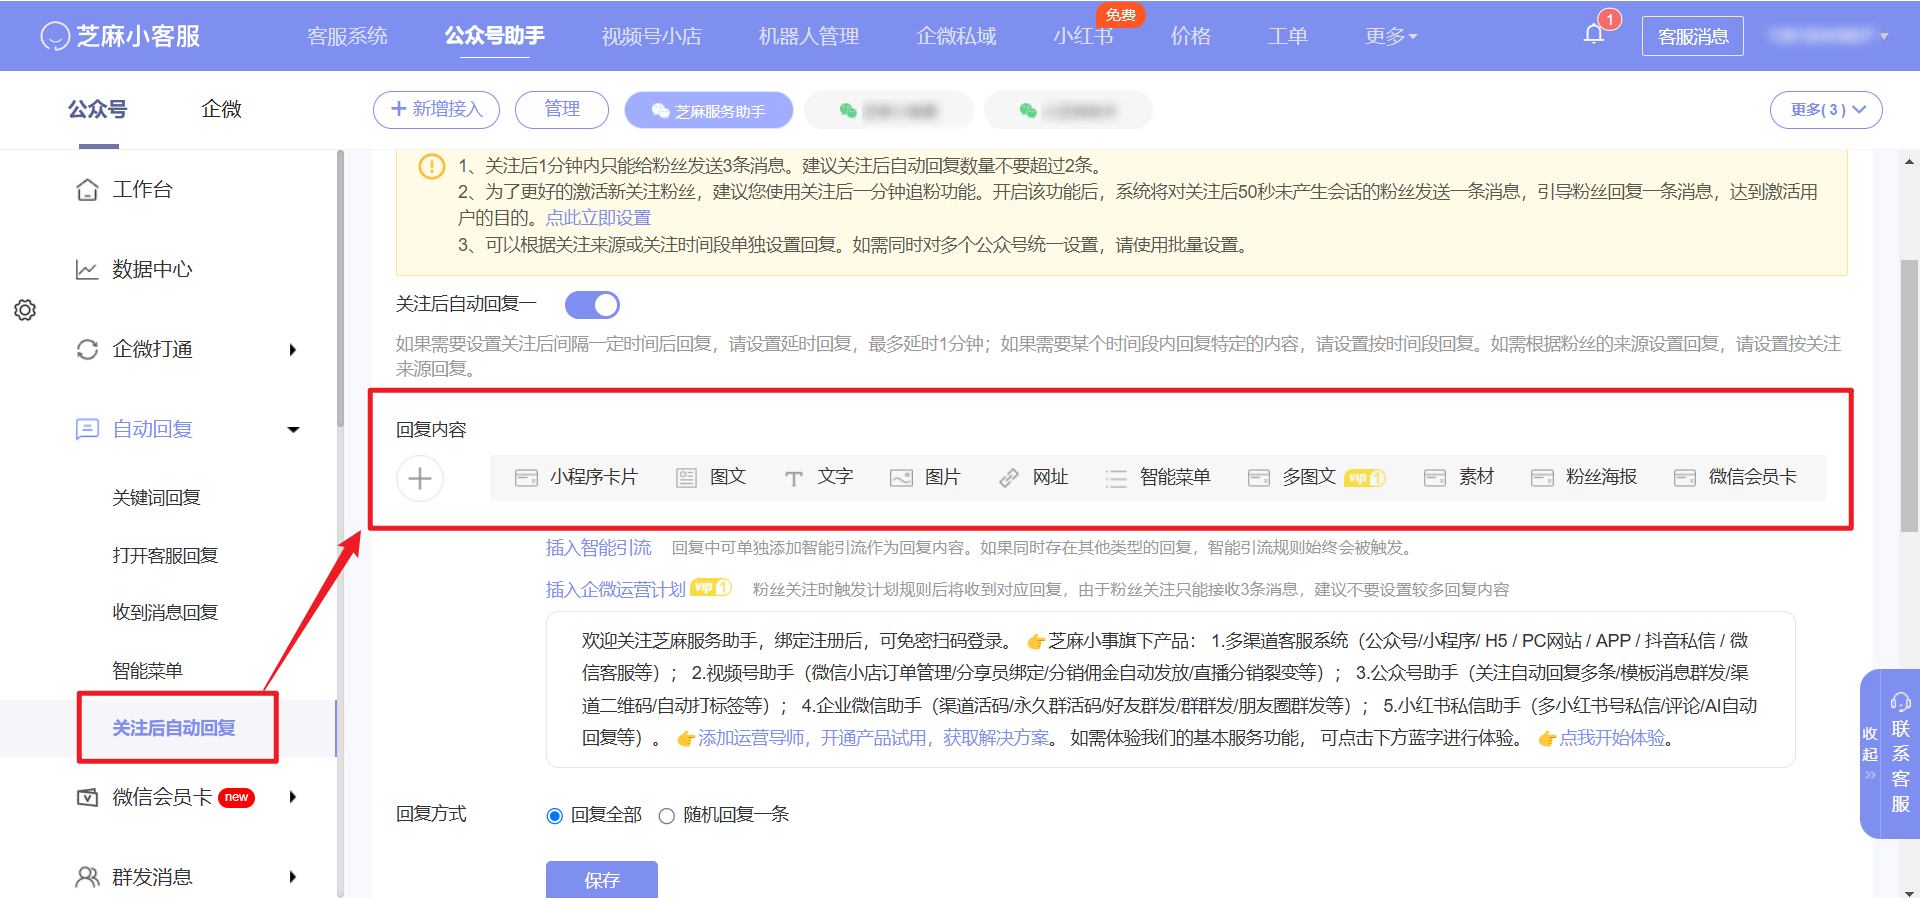Select the 随机回复一条 radio button
Viewport: 1920px width, 898px height.
point(667,816)
